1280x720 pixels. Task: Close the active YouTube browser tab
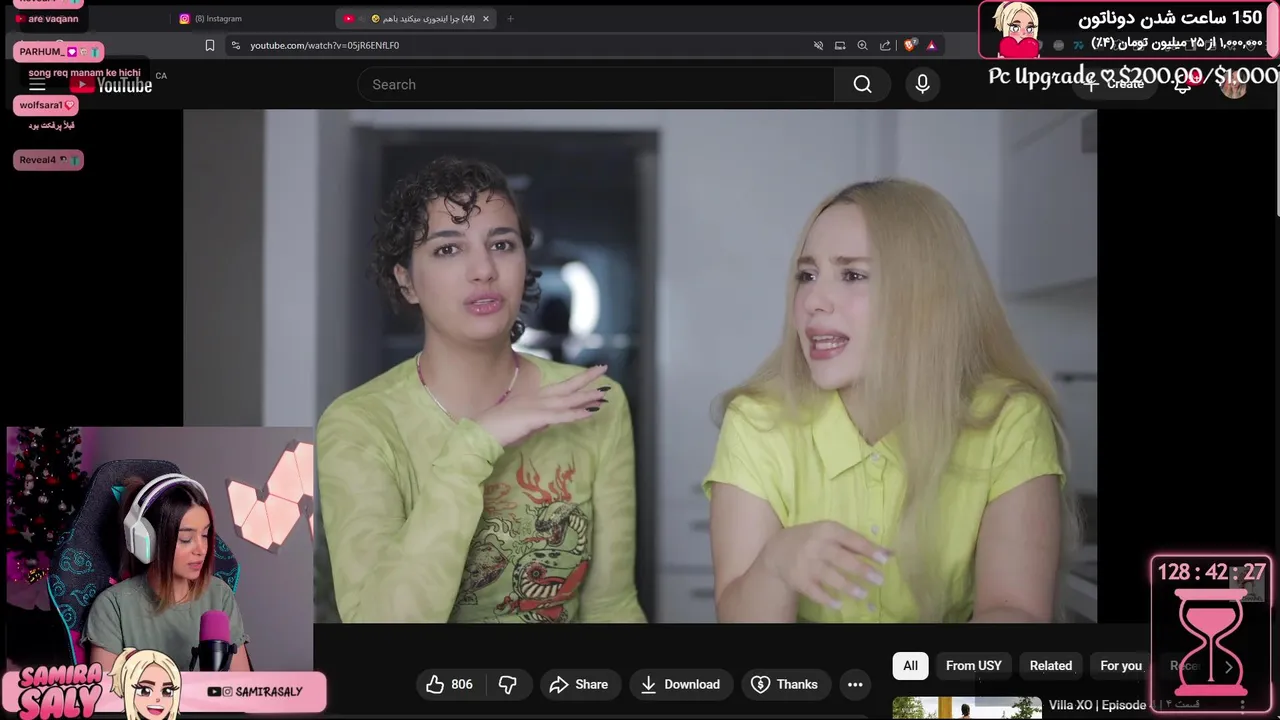(x=486, y=18)
